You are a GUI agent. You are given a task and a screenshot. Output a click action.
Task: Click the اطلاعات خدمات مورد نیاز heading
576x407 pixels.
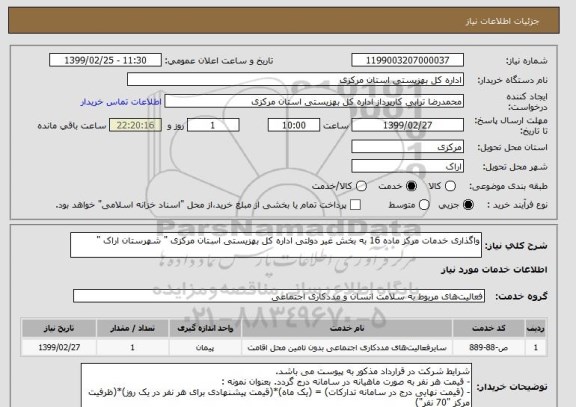point(494,270)
